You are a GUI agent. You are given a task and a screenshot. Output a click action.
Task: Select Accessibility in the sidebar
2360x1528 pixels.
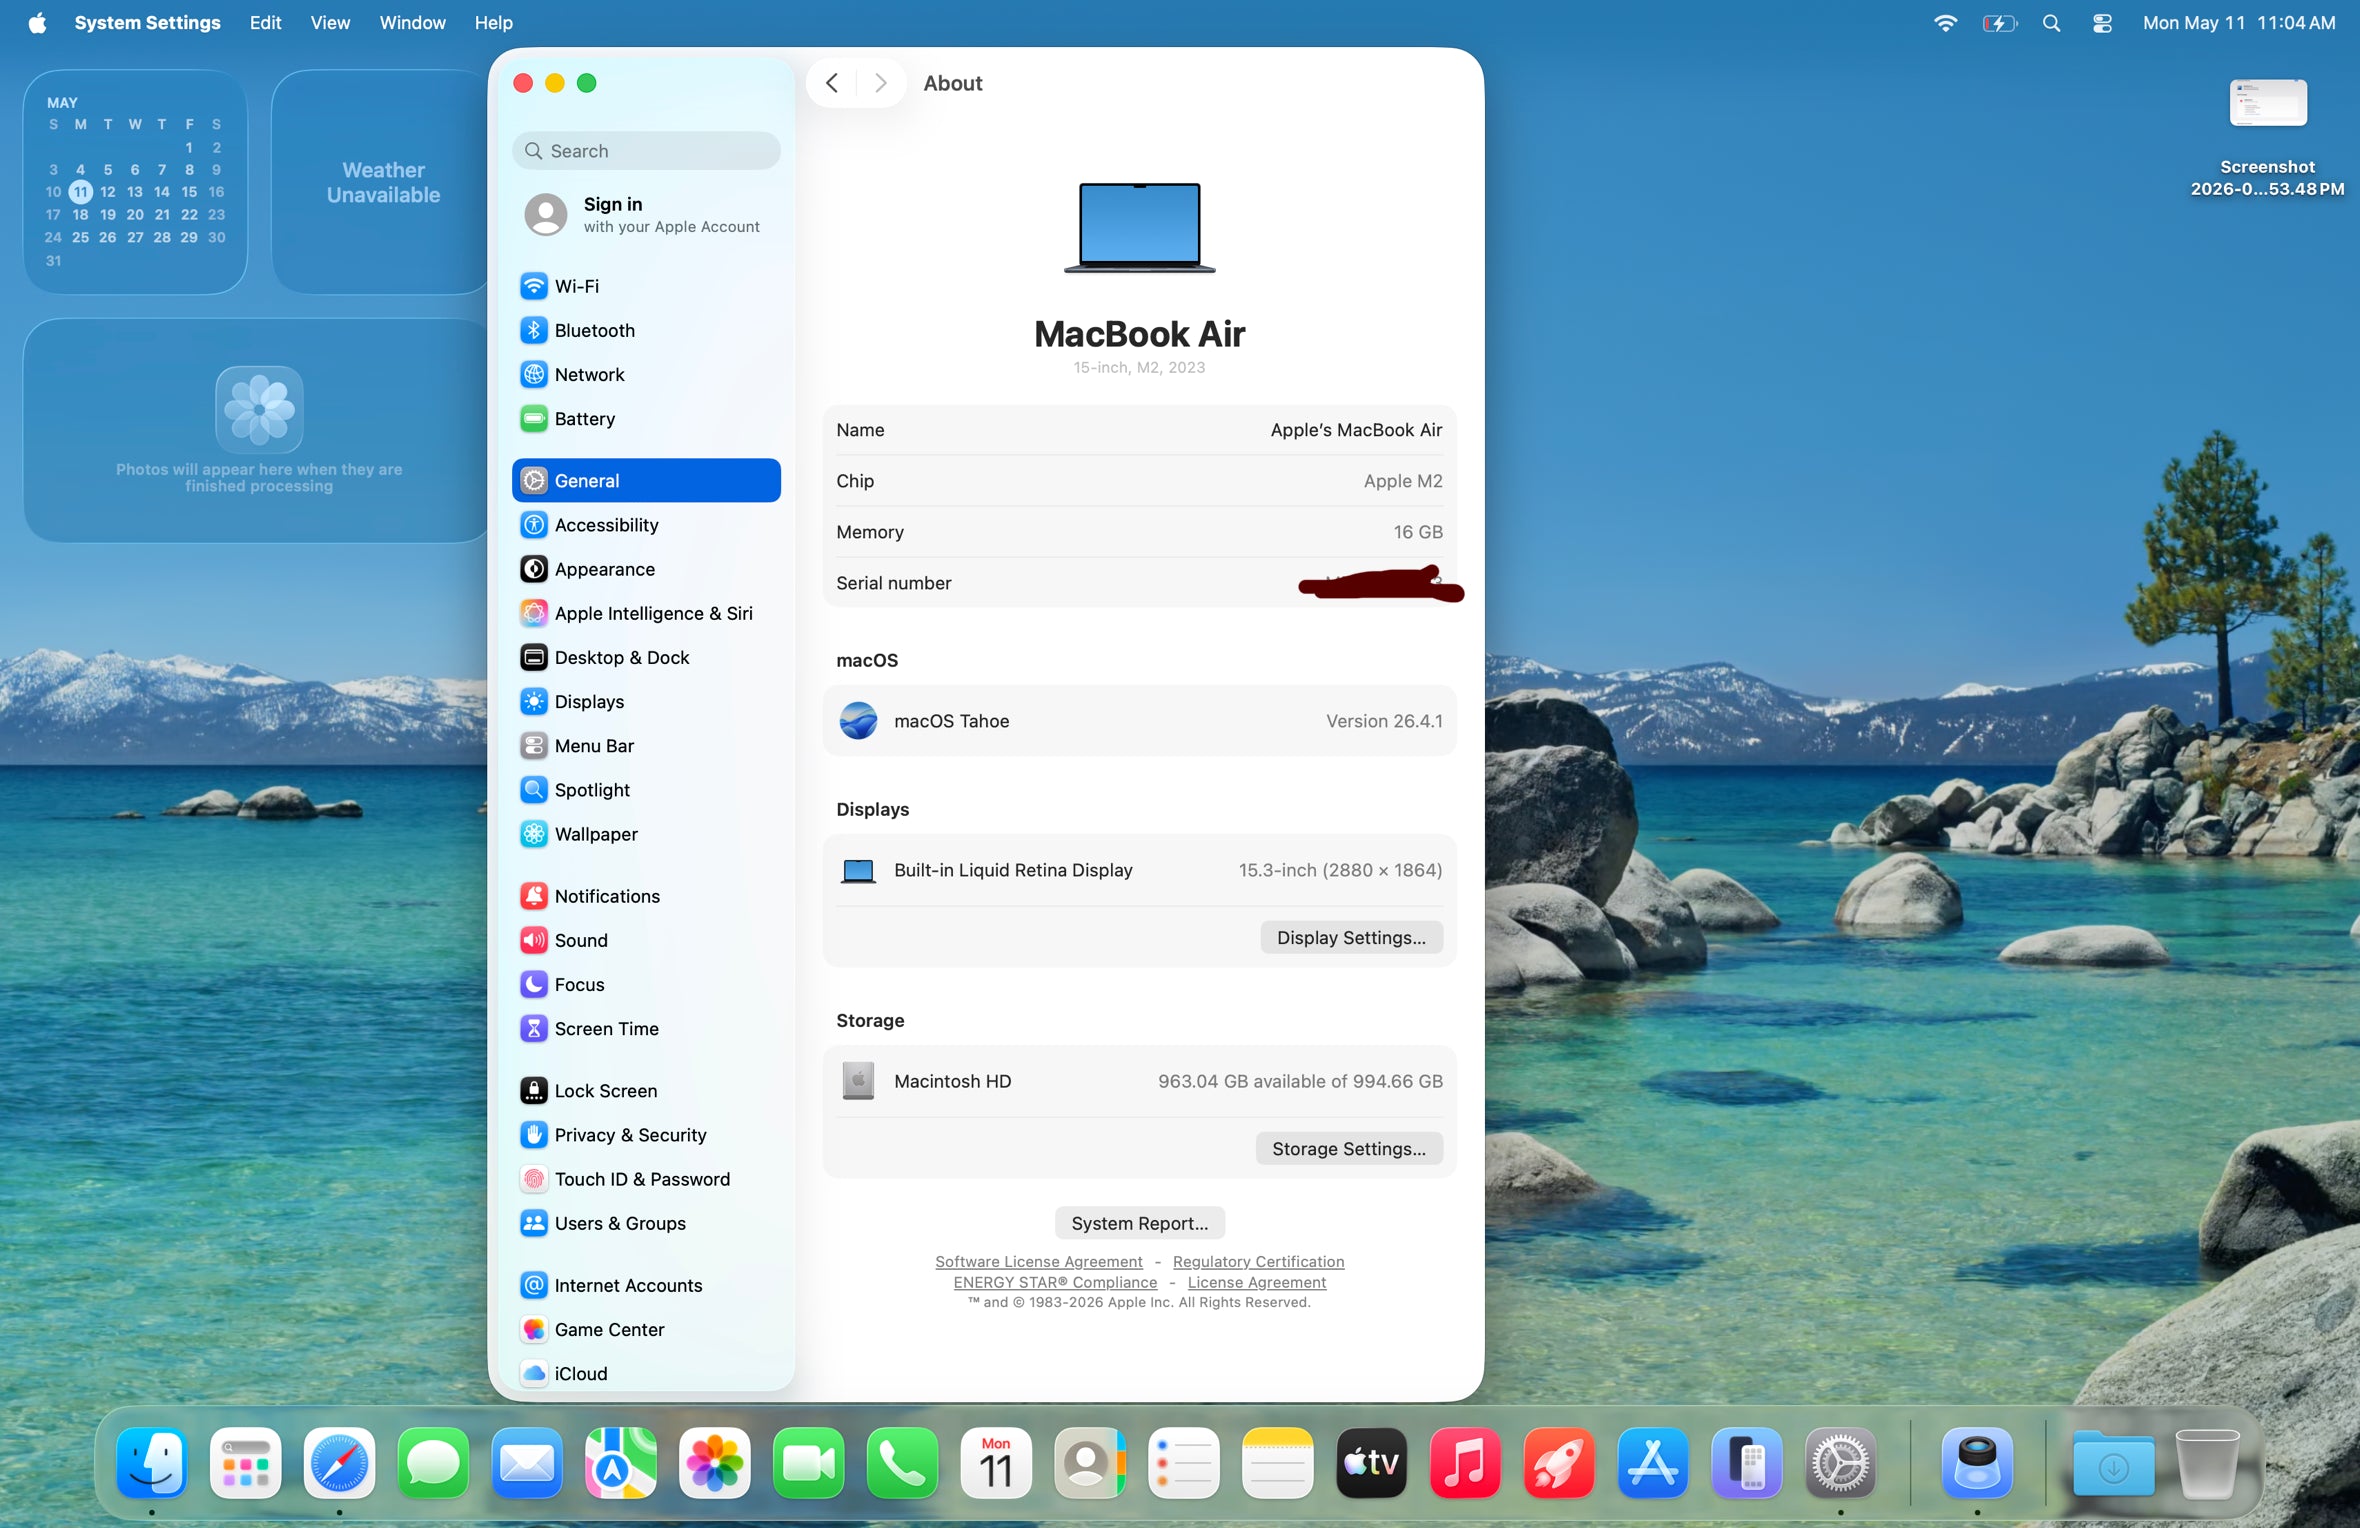click(646, 525)
